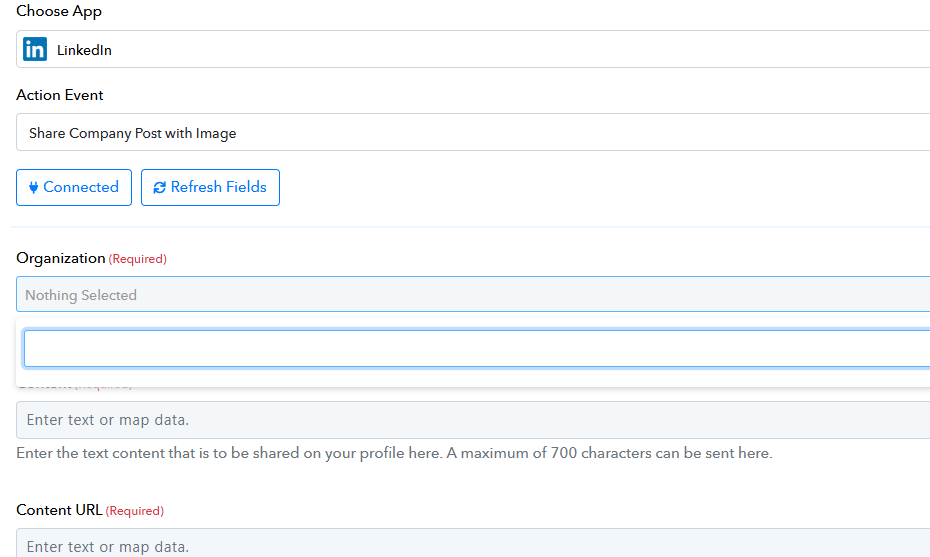Click the 700 characters help text
The image size is (930, 557).
point(394,453)
